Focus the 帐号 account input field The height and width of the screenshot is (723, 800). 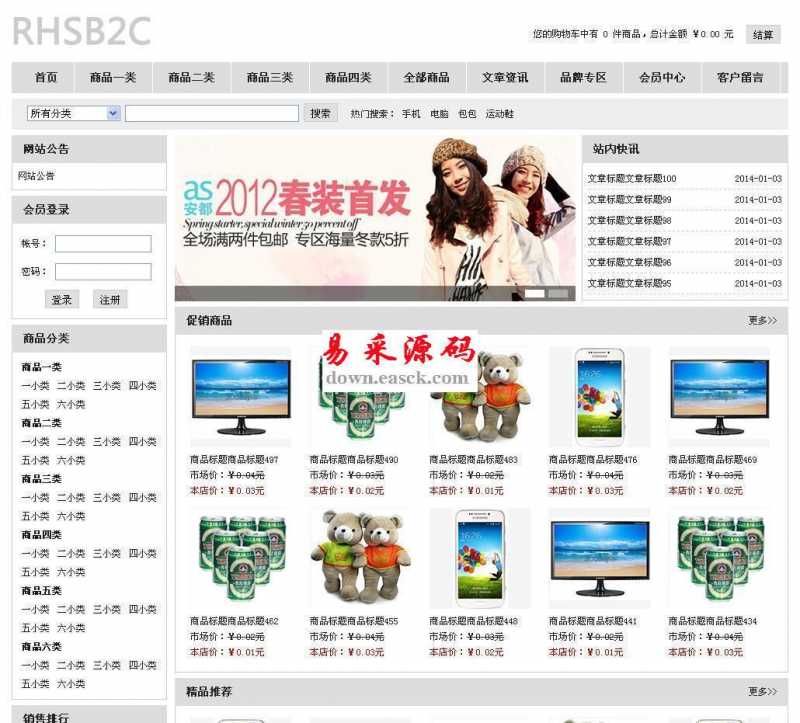[103, 244]
